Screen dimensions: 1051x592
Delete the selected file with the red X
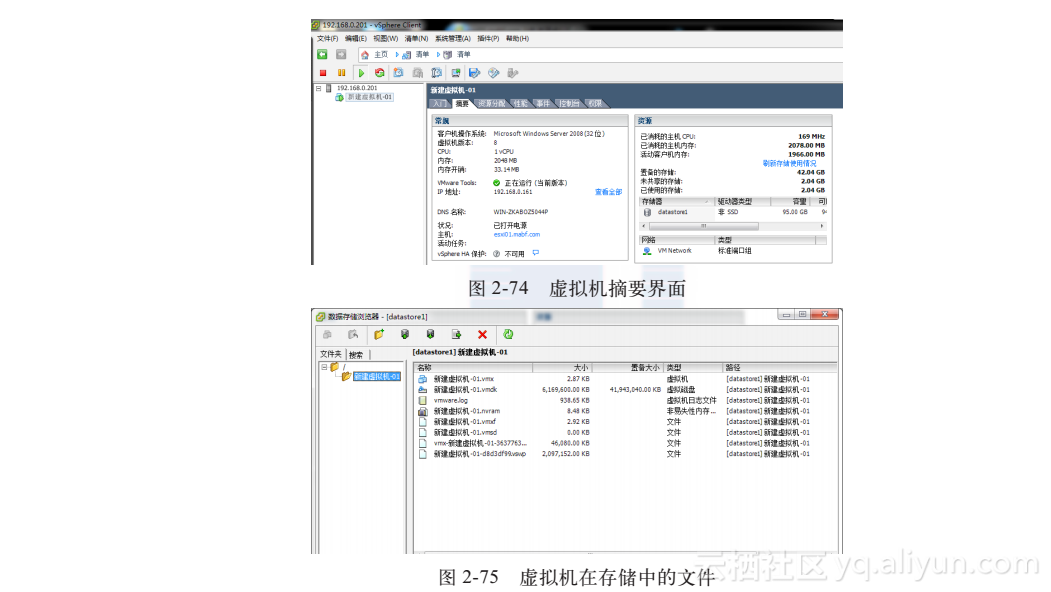pos(481,334)
